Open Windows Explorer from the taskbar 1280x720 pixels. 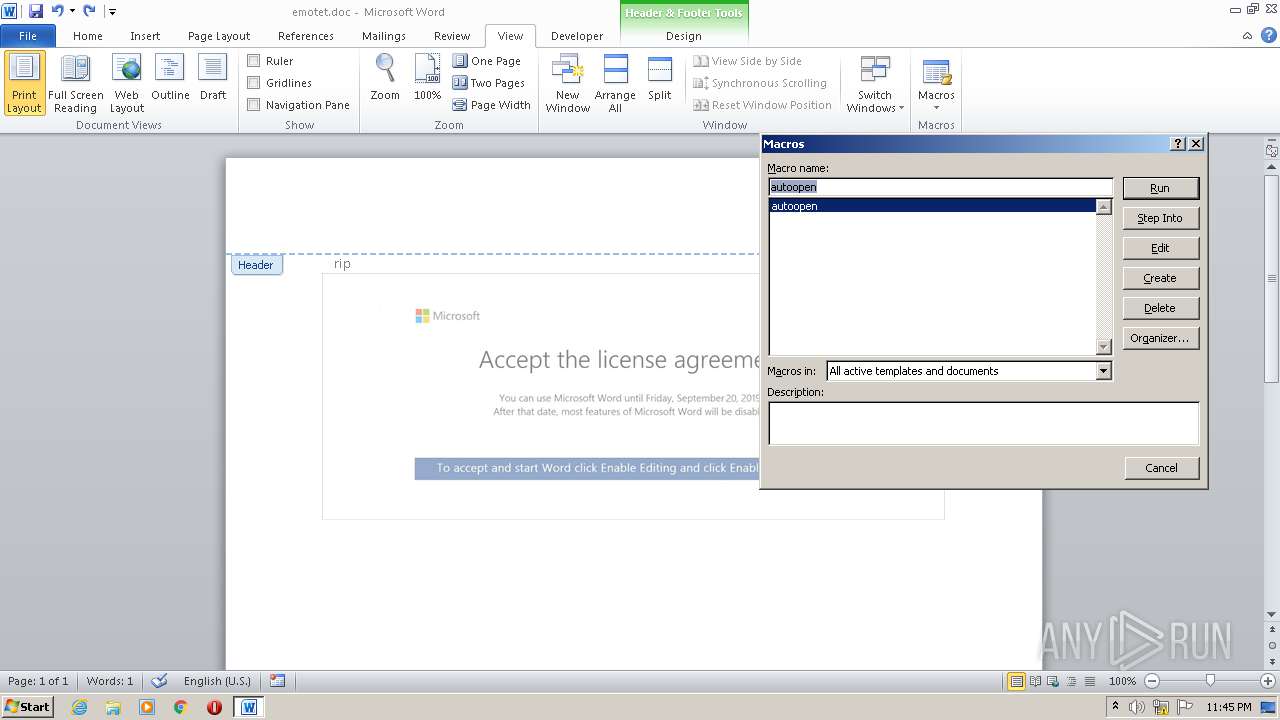point(113,707)
